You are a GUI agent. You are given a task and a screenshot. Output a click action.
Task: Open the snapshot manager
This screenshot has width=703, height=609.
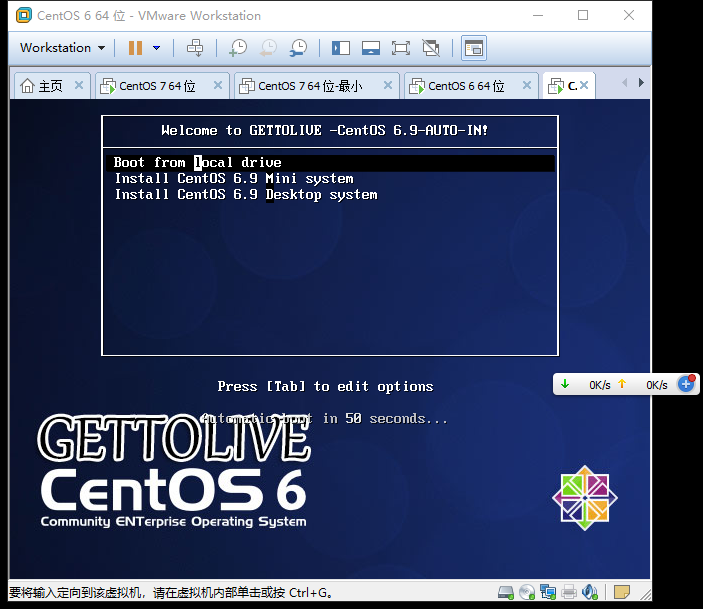298,48
